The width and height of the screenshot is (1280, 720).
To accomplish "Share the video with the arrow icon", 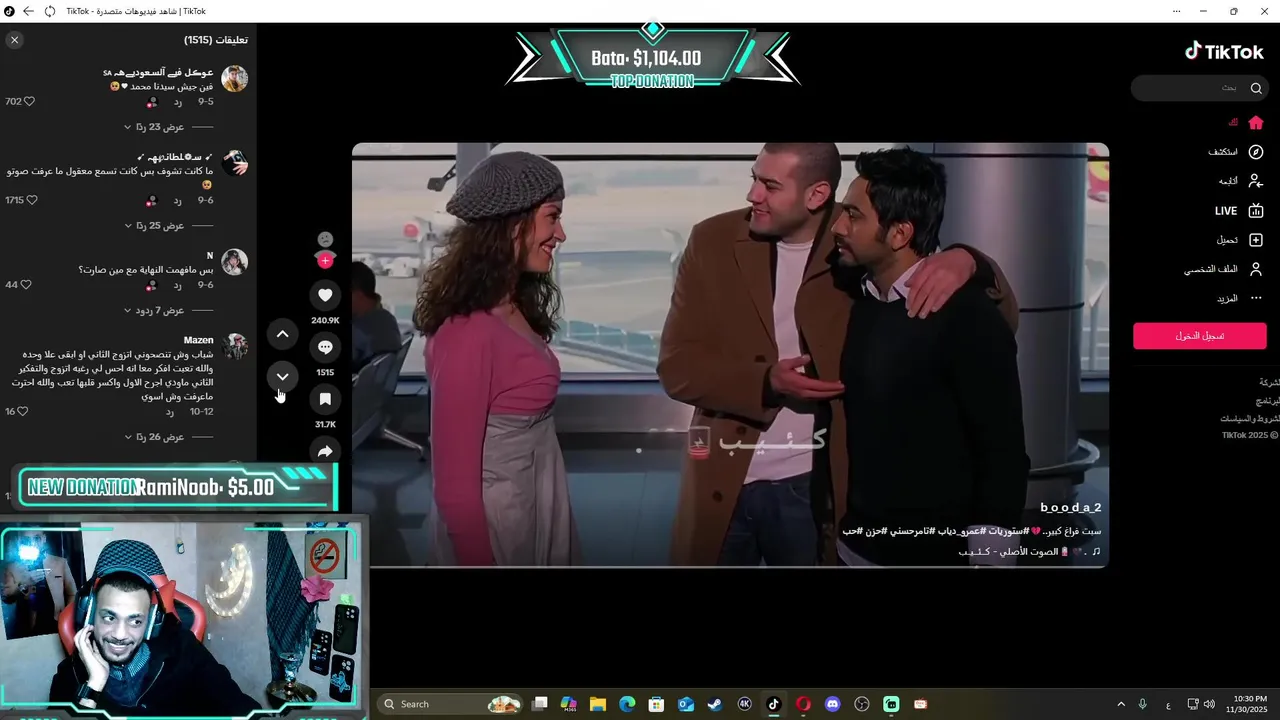I will [x=325, y=451].
